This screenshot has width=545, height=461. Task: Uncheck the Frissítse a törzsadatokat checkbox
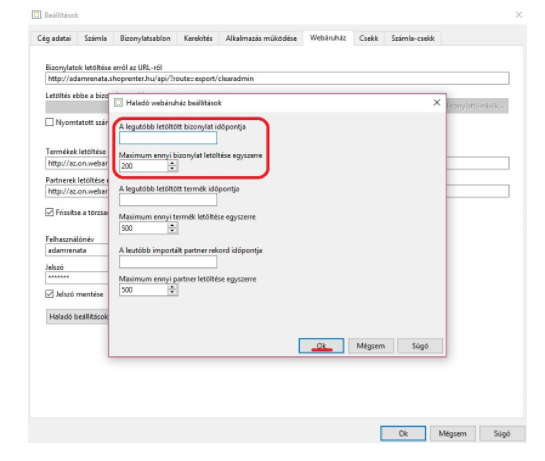(x=49, y=212)
